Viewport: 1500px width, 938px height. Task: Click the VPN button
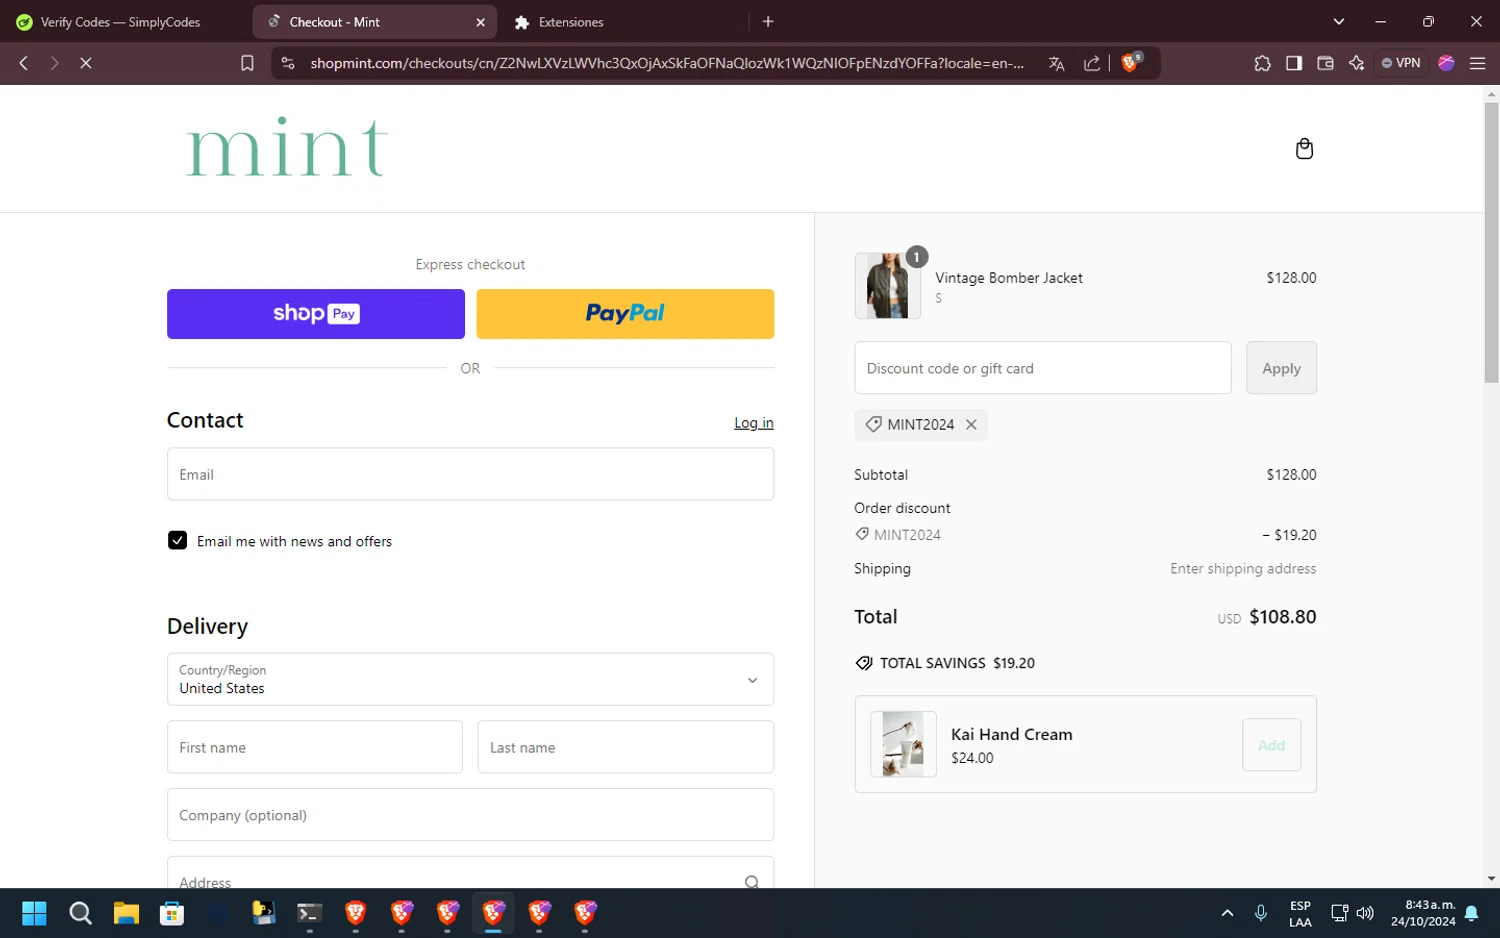1401,63
